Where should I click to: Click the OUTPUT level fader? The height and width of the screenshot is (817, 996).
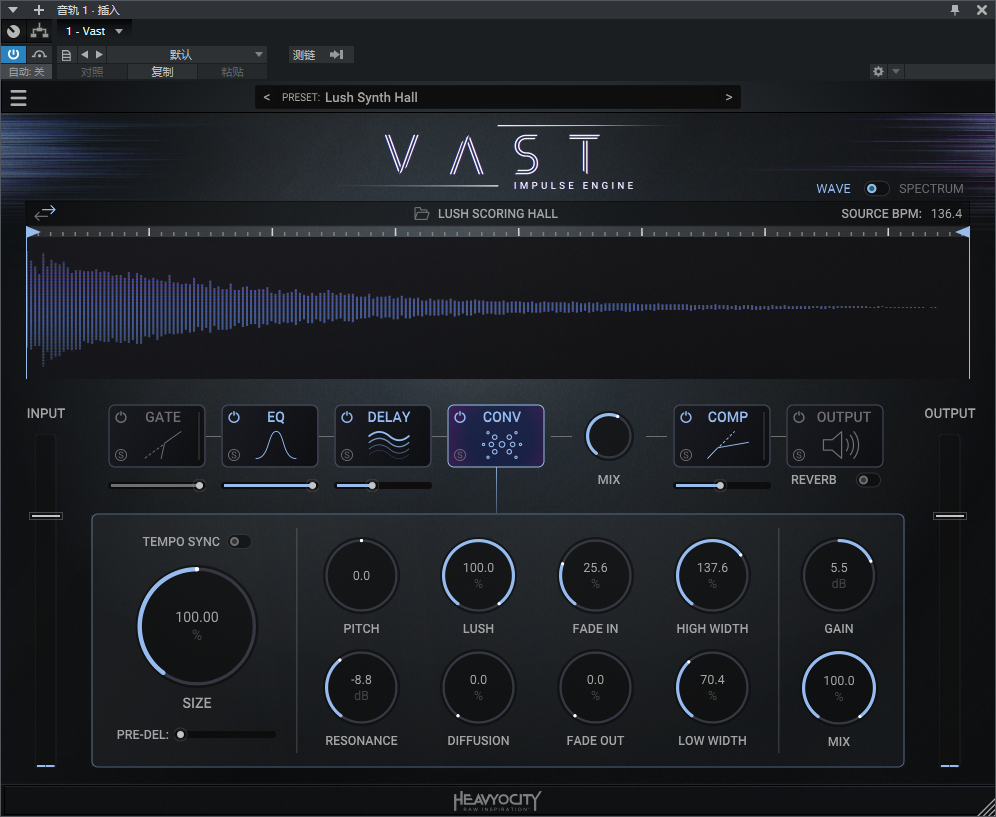coord(950,516)
